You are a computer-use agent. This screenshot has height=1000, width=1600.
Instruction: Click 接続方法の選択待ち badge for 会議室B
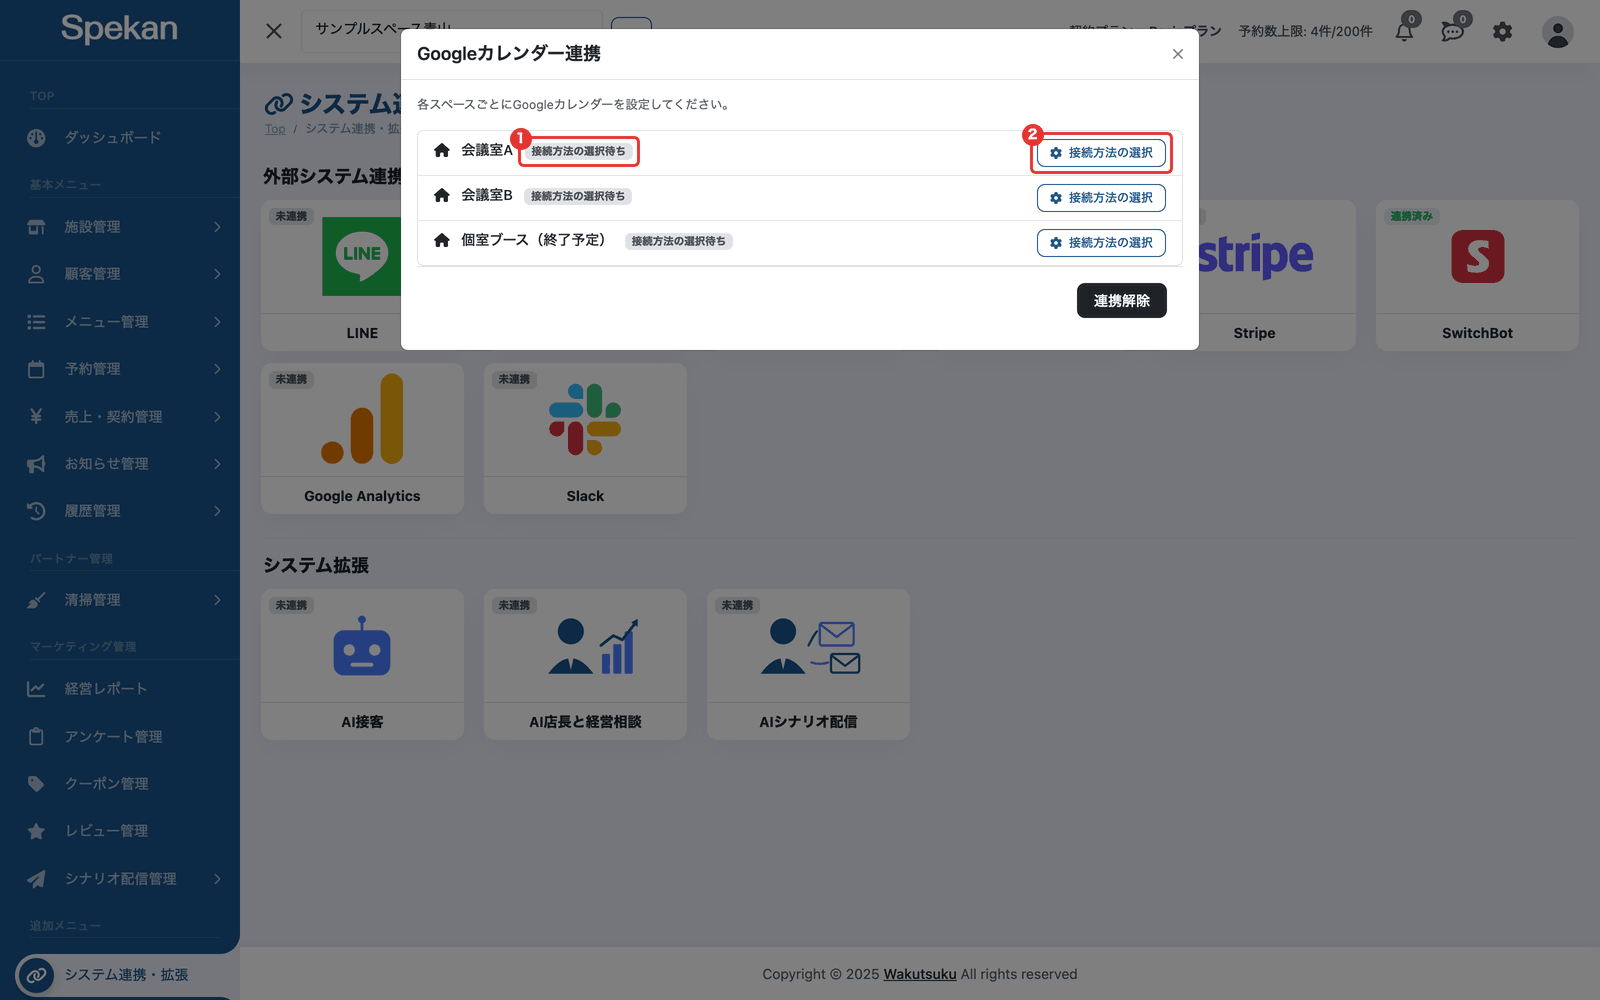578,196
